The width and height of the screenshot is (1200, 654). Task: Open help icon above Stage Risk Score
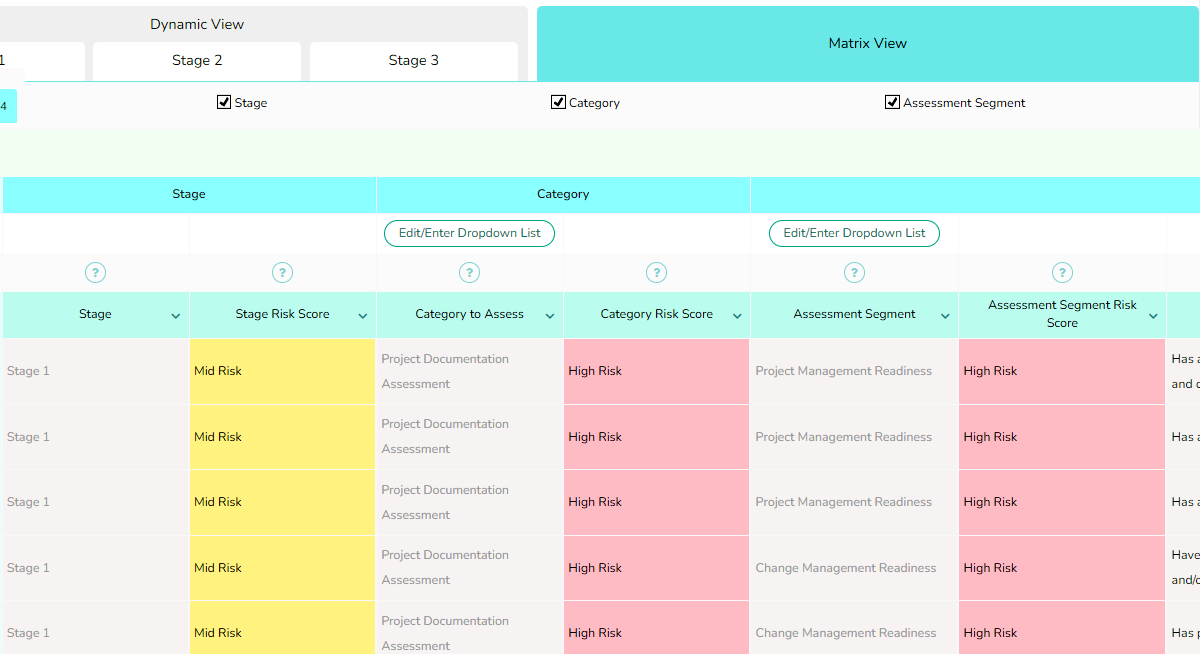(282, 272)
